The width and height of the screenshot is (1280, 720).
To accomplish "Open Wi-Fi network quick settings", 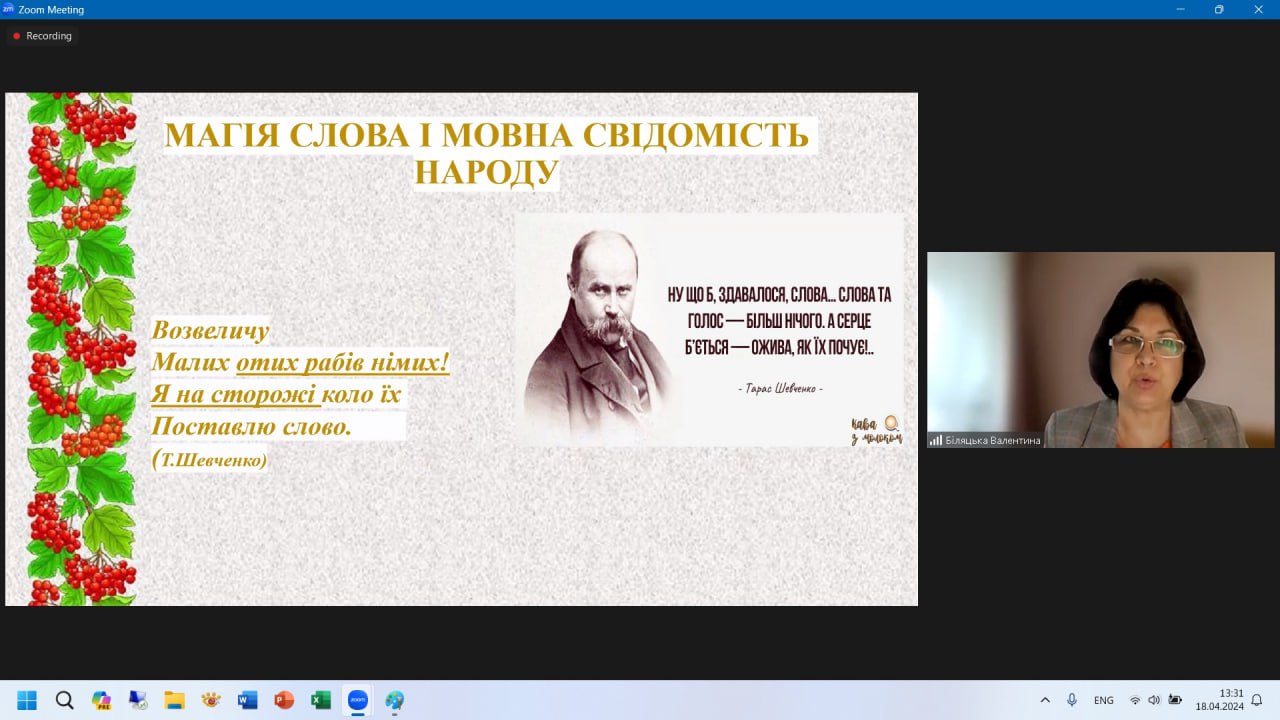I will click(1135, 700).
